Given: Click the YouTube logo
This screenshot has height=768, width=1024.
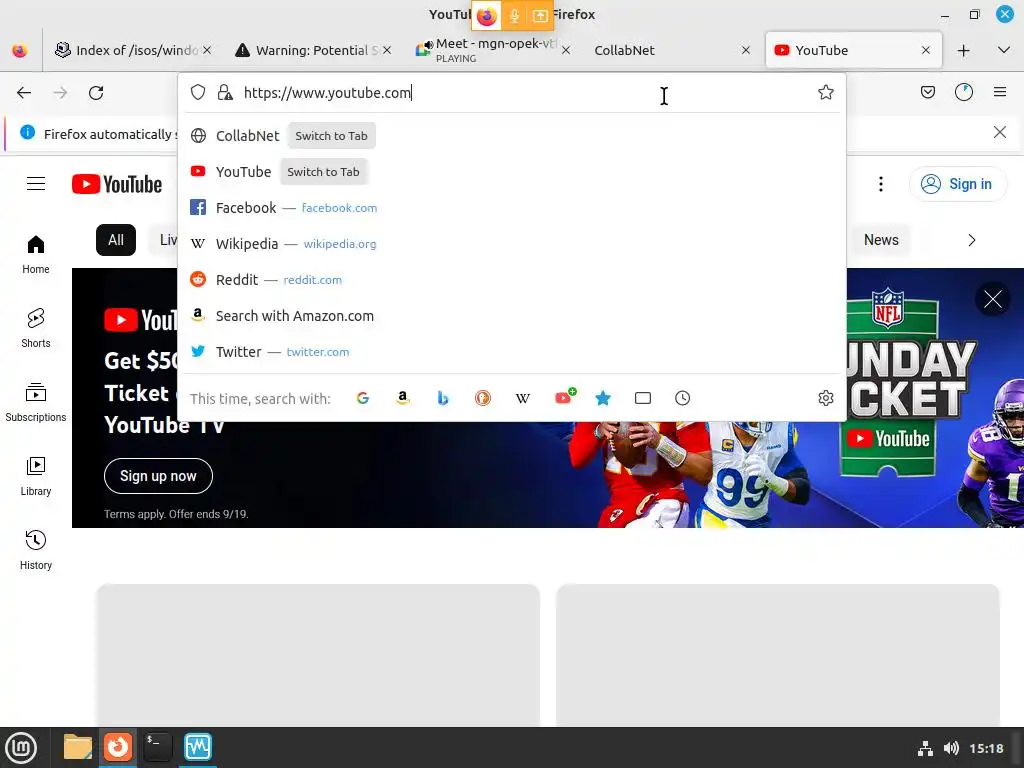Looking at the screenshot, I should [117, 184].
